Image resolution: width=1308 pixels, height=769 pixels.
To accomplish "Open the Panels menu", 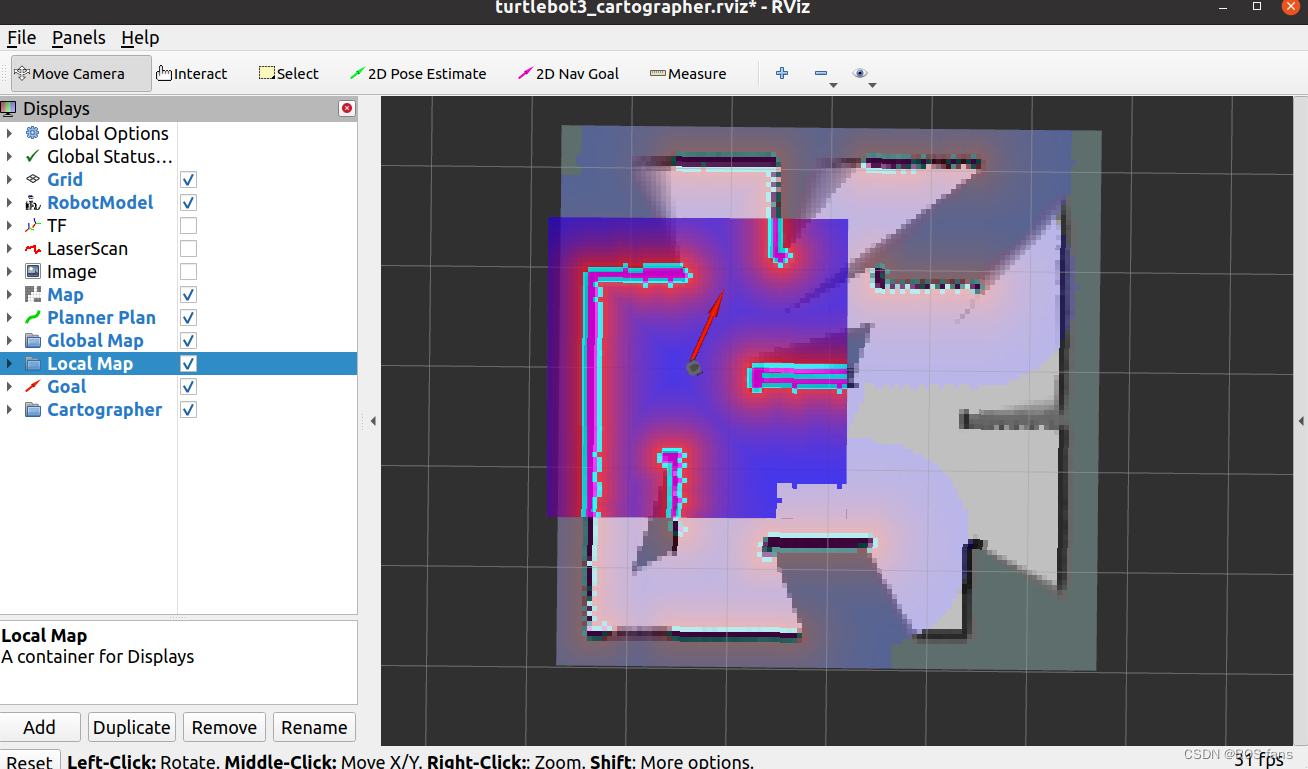I will pos(78,38).
